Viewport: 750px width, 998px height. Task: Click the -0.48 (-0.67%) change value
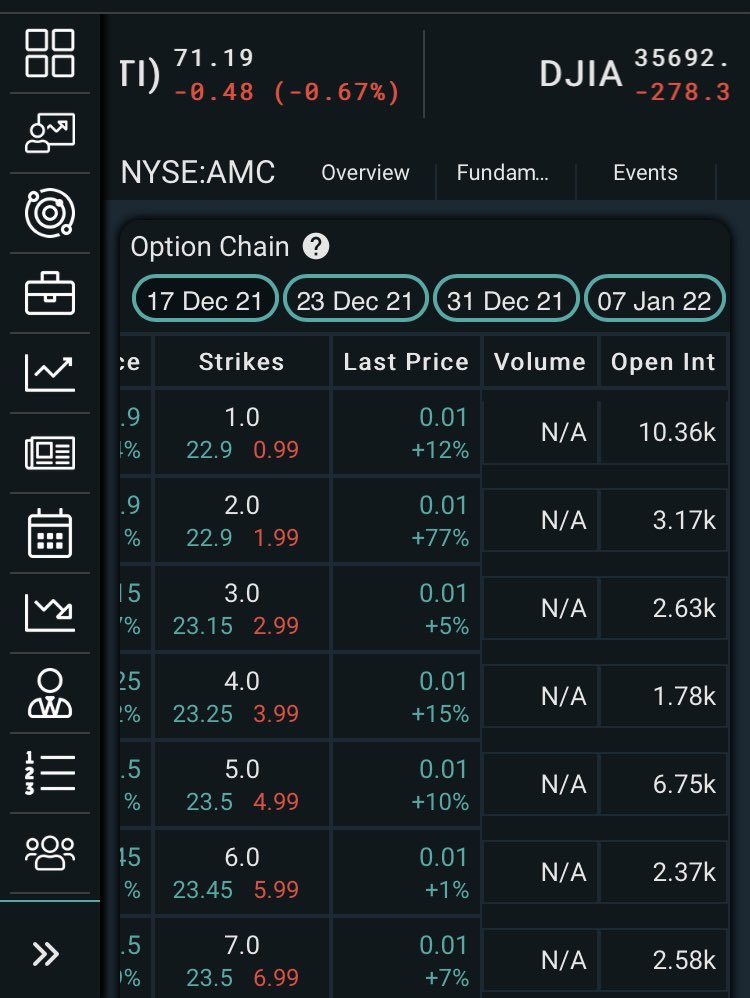coord(287,92)
